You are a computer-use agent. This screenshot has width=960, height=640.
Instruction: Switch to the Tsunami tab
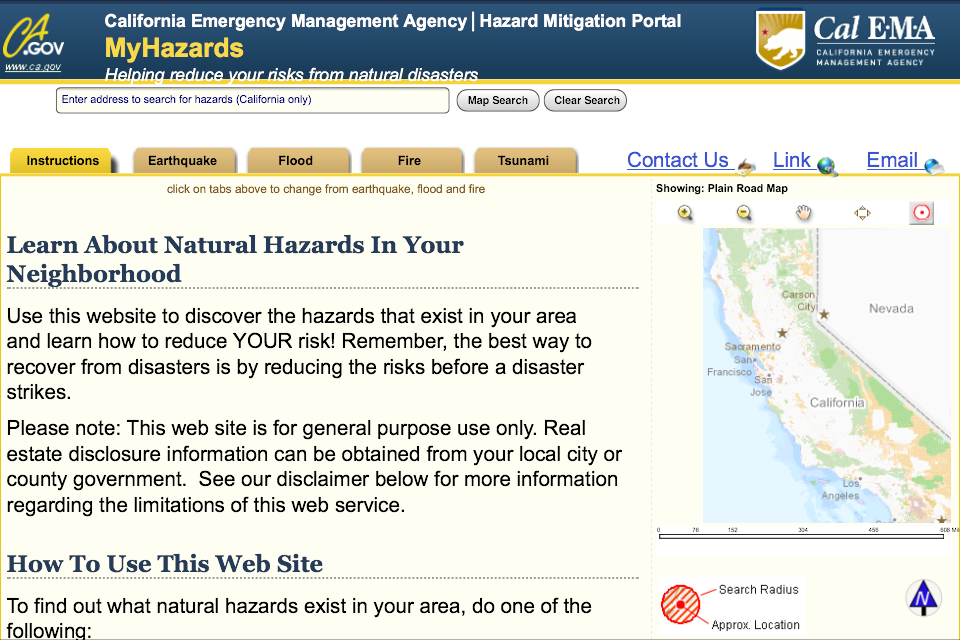523,160
